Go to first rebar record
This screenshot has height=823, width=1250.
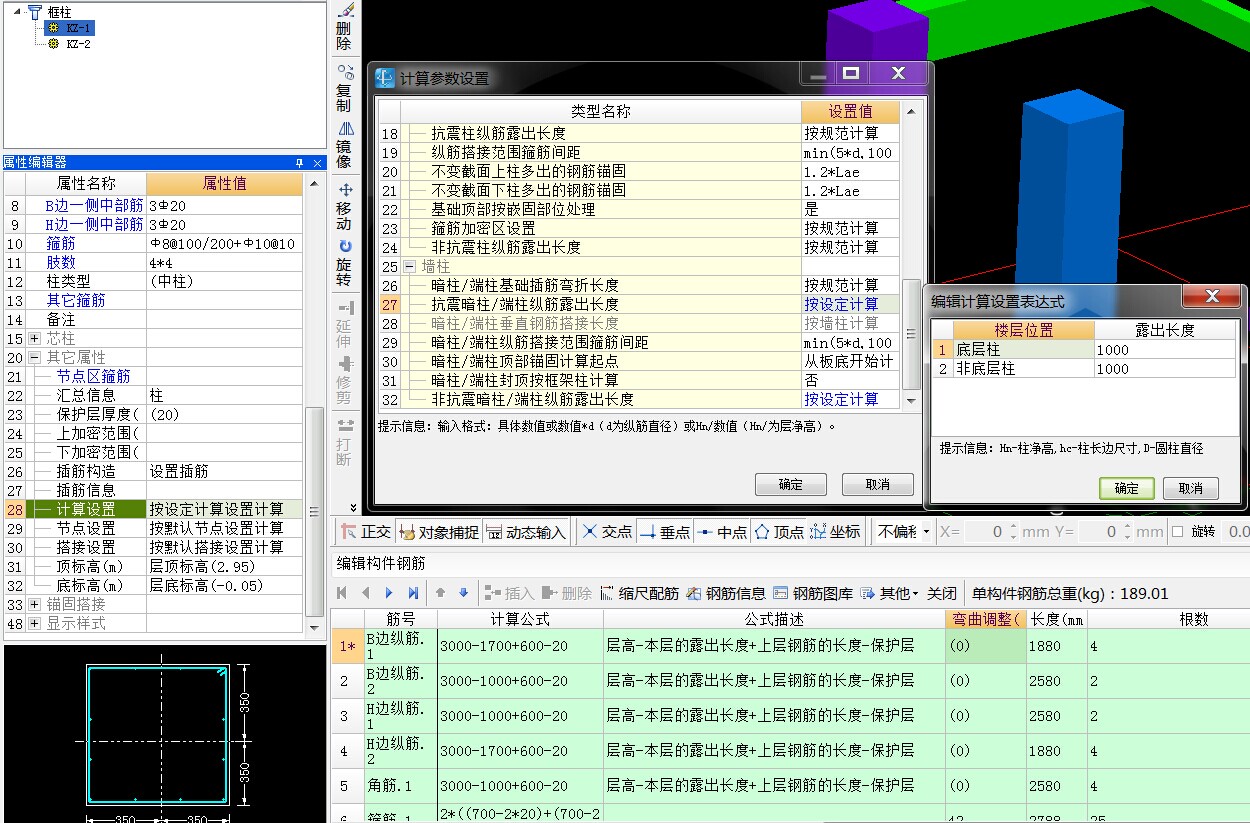coord(343,593)
